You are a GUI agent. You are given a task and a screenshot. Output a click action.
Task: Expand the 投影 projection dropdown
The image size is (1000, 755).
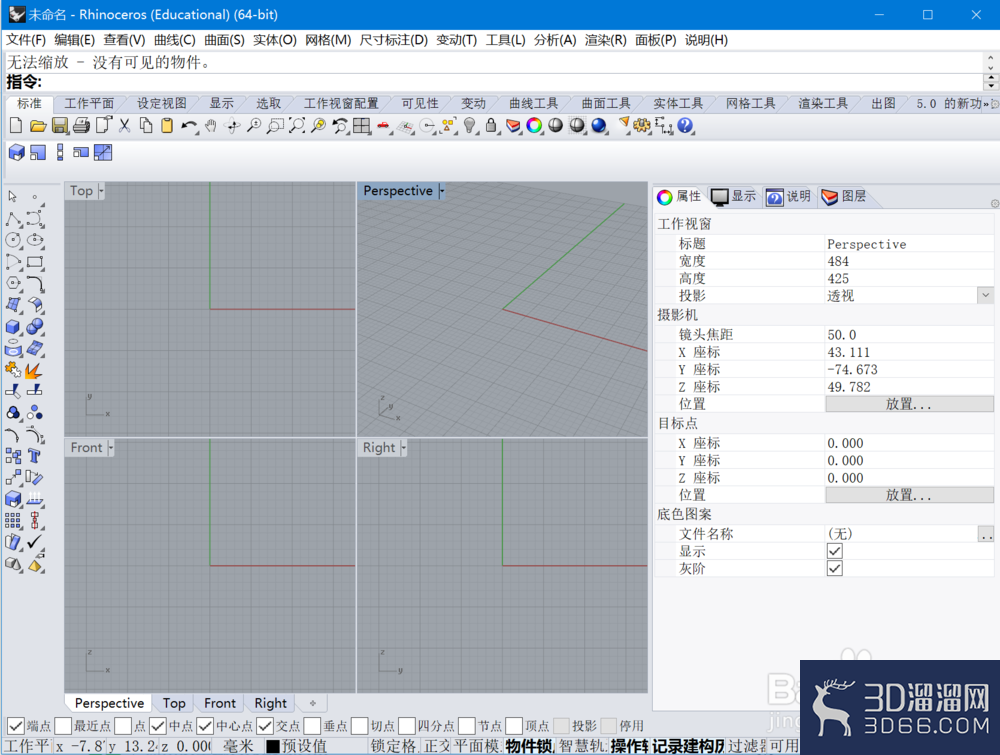click(985, 295)
